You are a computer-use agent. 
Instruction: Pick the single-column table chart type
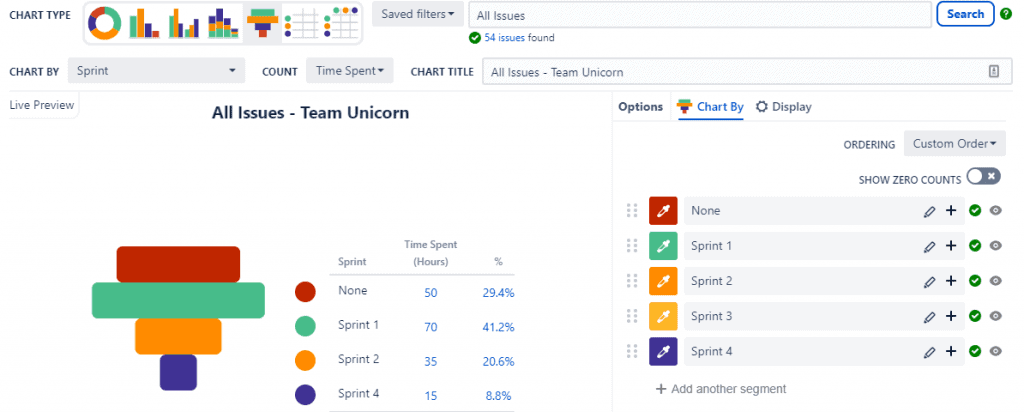pyautogui.click(x=301, y=21)
